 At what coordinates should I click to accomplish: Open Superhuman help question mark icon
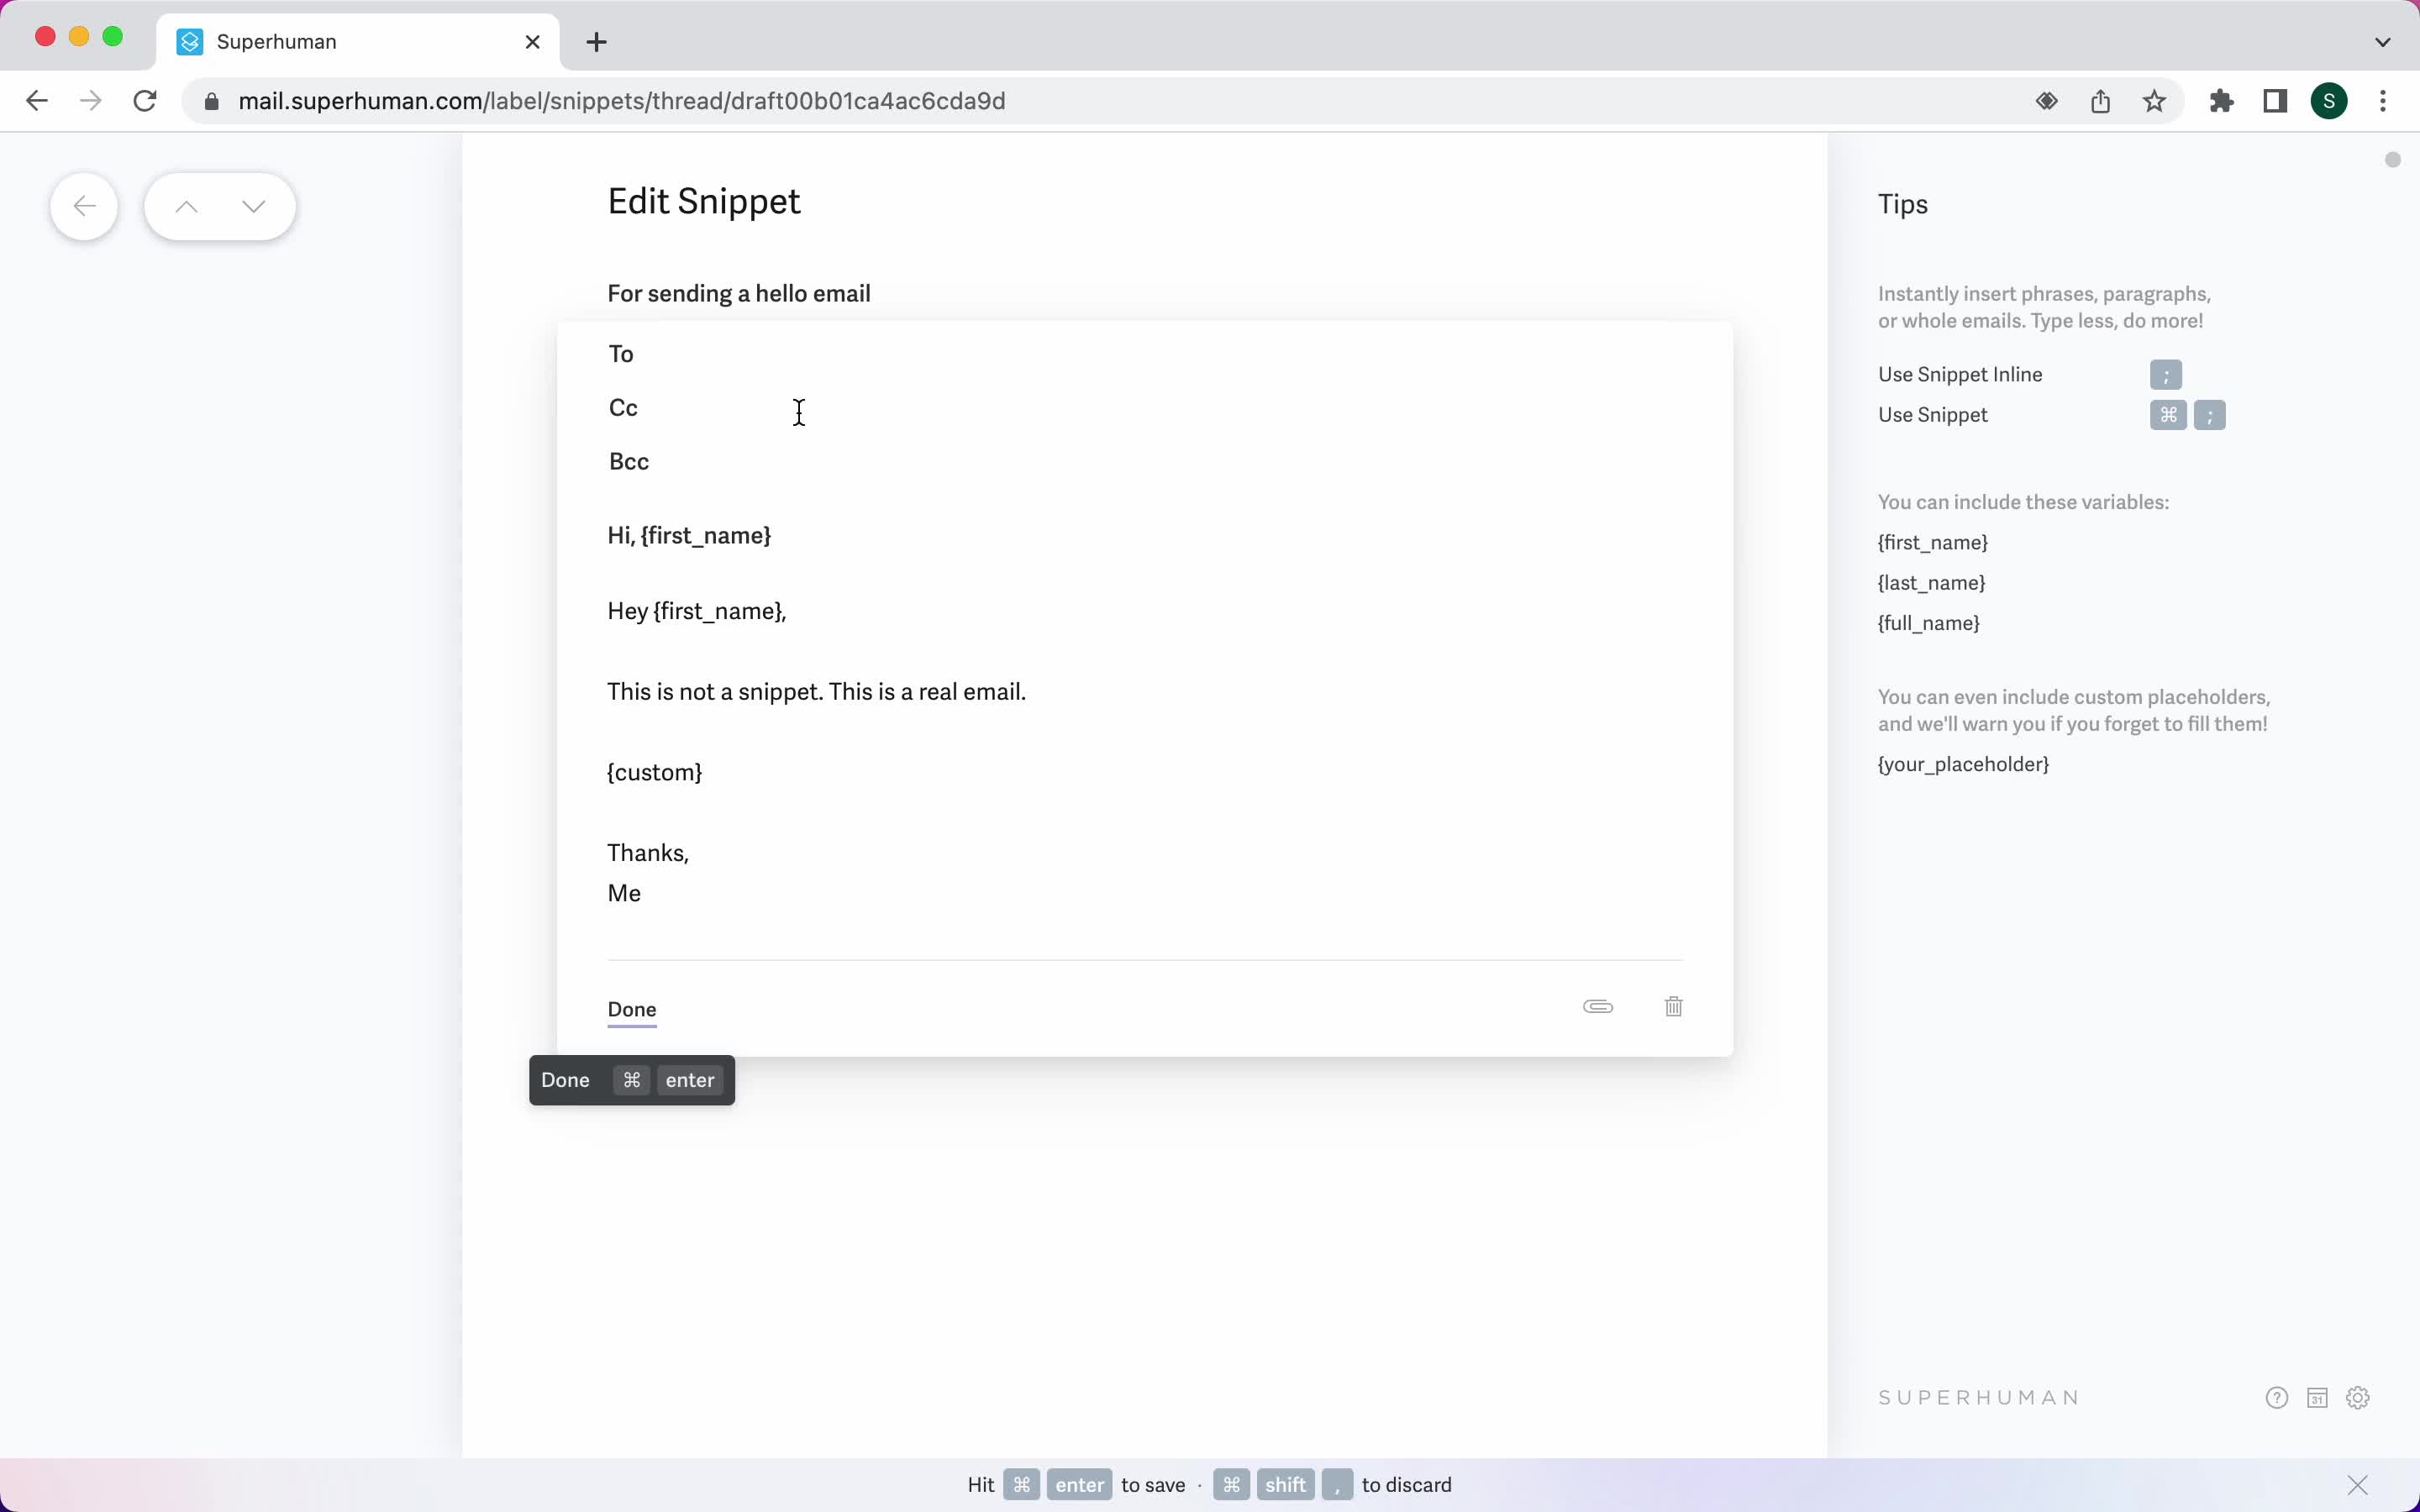coord(2277,1398)
